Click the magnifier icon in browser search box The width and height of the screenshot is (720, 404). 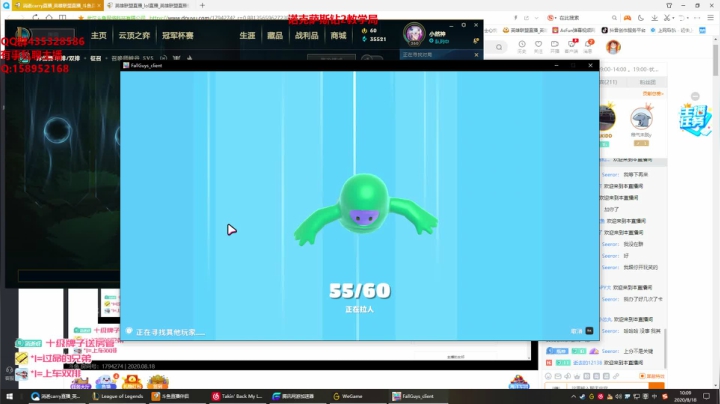[x=614, y=18]
